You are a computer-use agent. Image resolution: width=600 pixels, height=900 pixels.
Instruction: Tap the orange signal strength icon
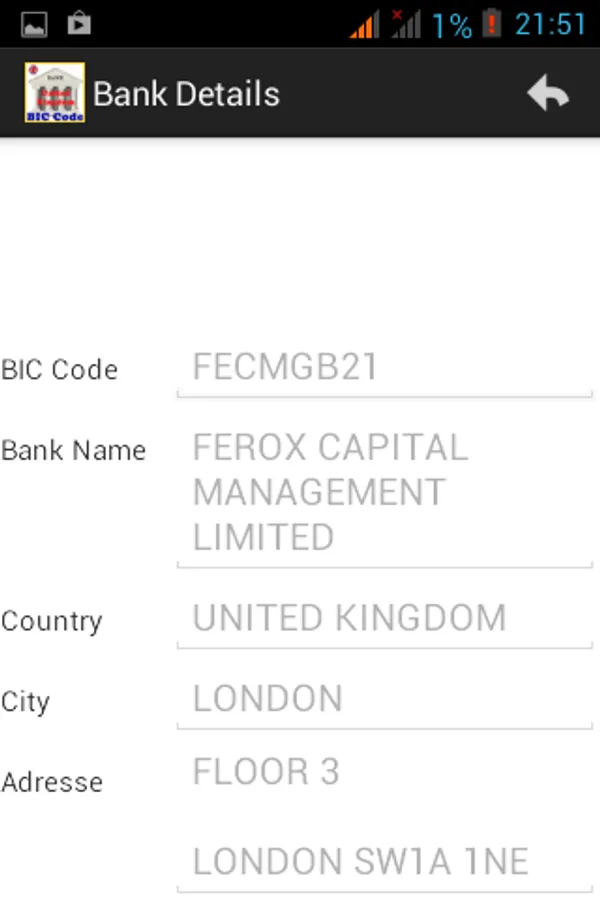click(x=365, y=24)
